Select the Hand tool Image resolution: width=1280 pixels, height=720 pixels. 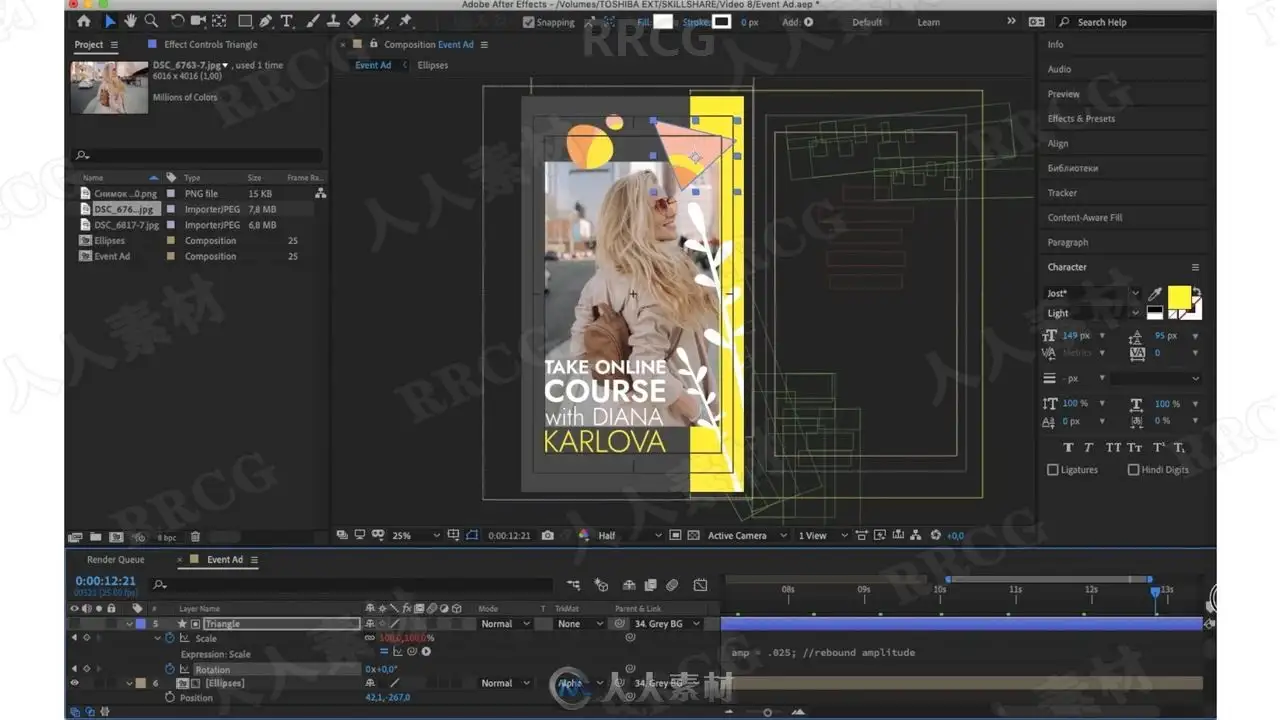click(131, 21)
